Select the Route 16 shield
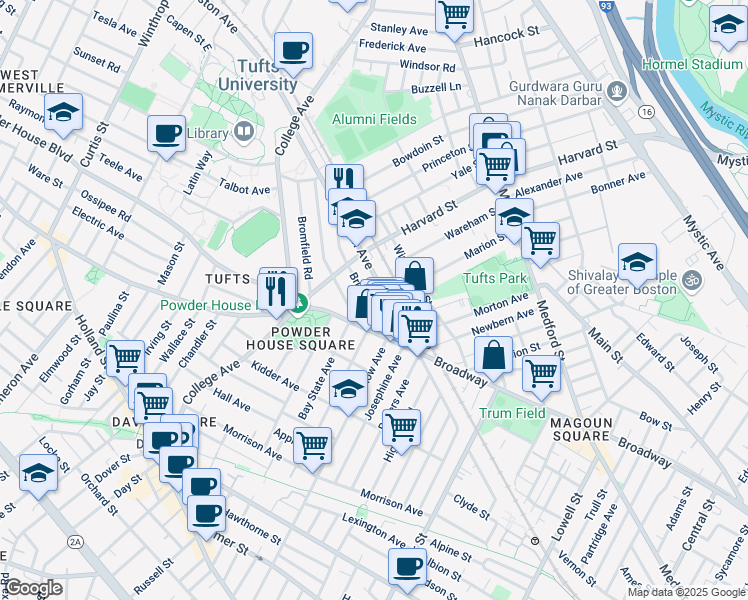The height and width of the screenshot is (600, 748). 647,112
